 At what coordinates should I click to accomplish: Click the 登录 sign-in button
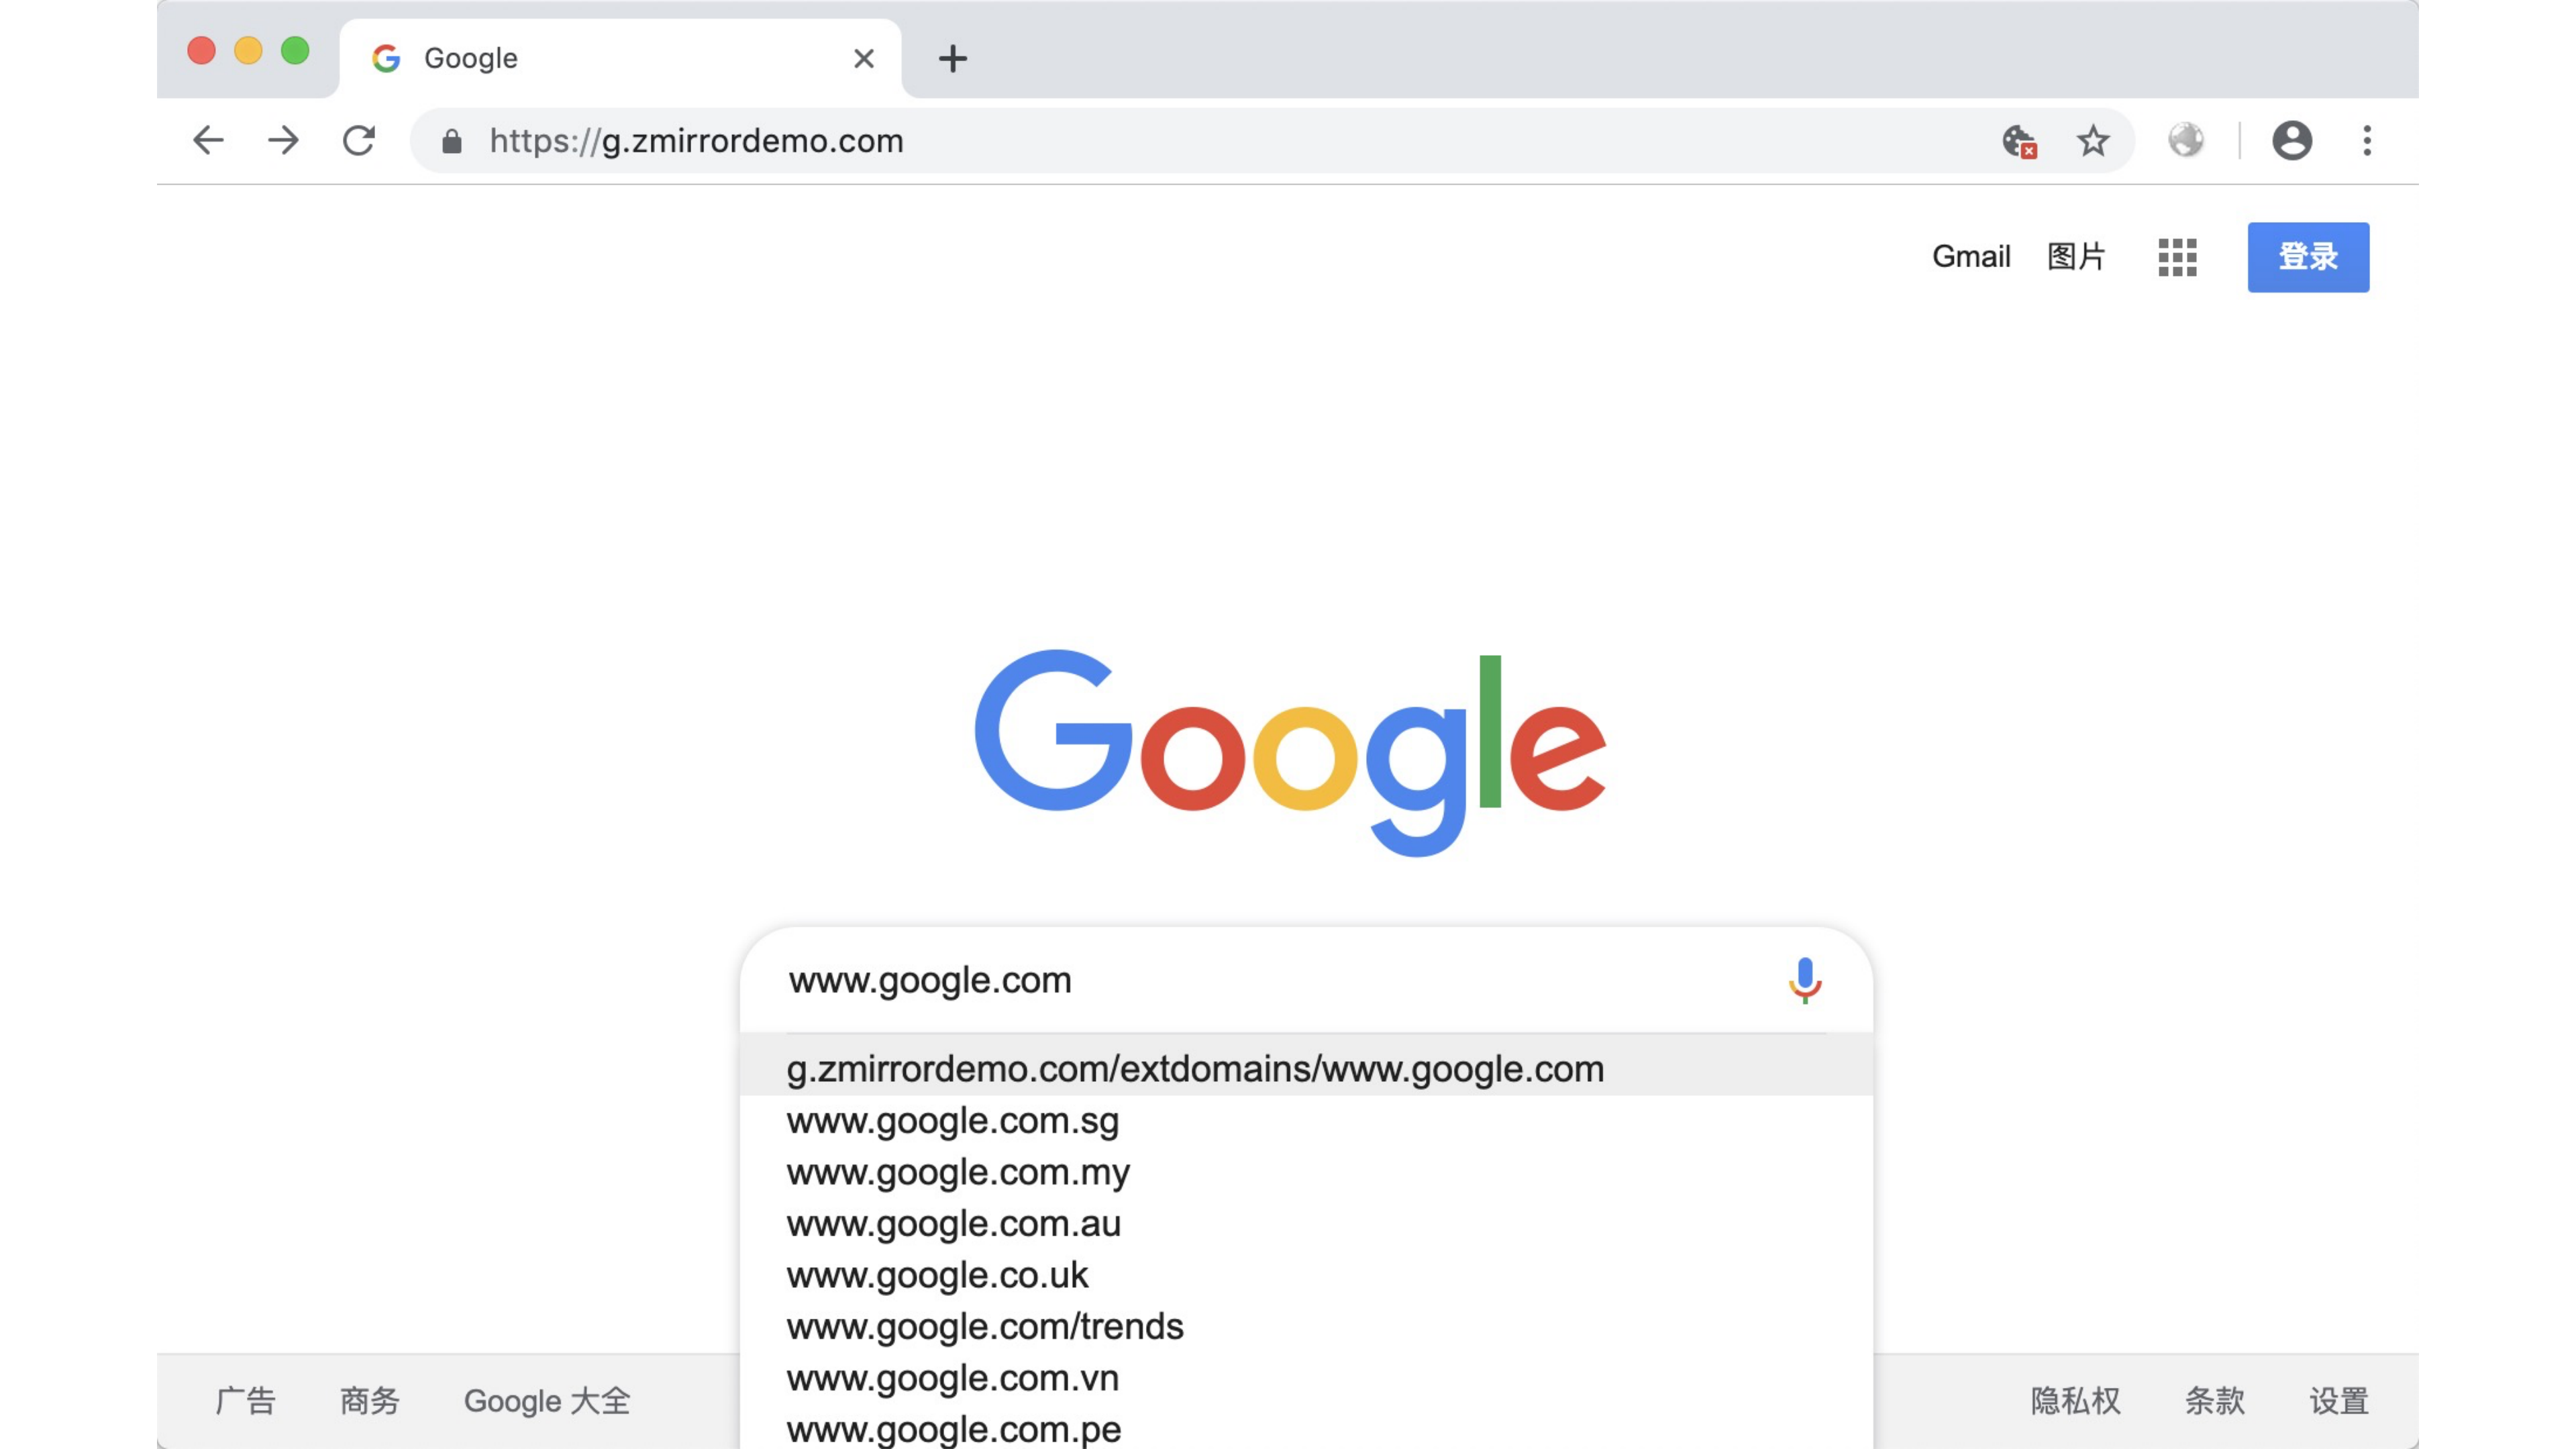(2308, 257)
